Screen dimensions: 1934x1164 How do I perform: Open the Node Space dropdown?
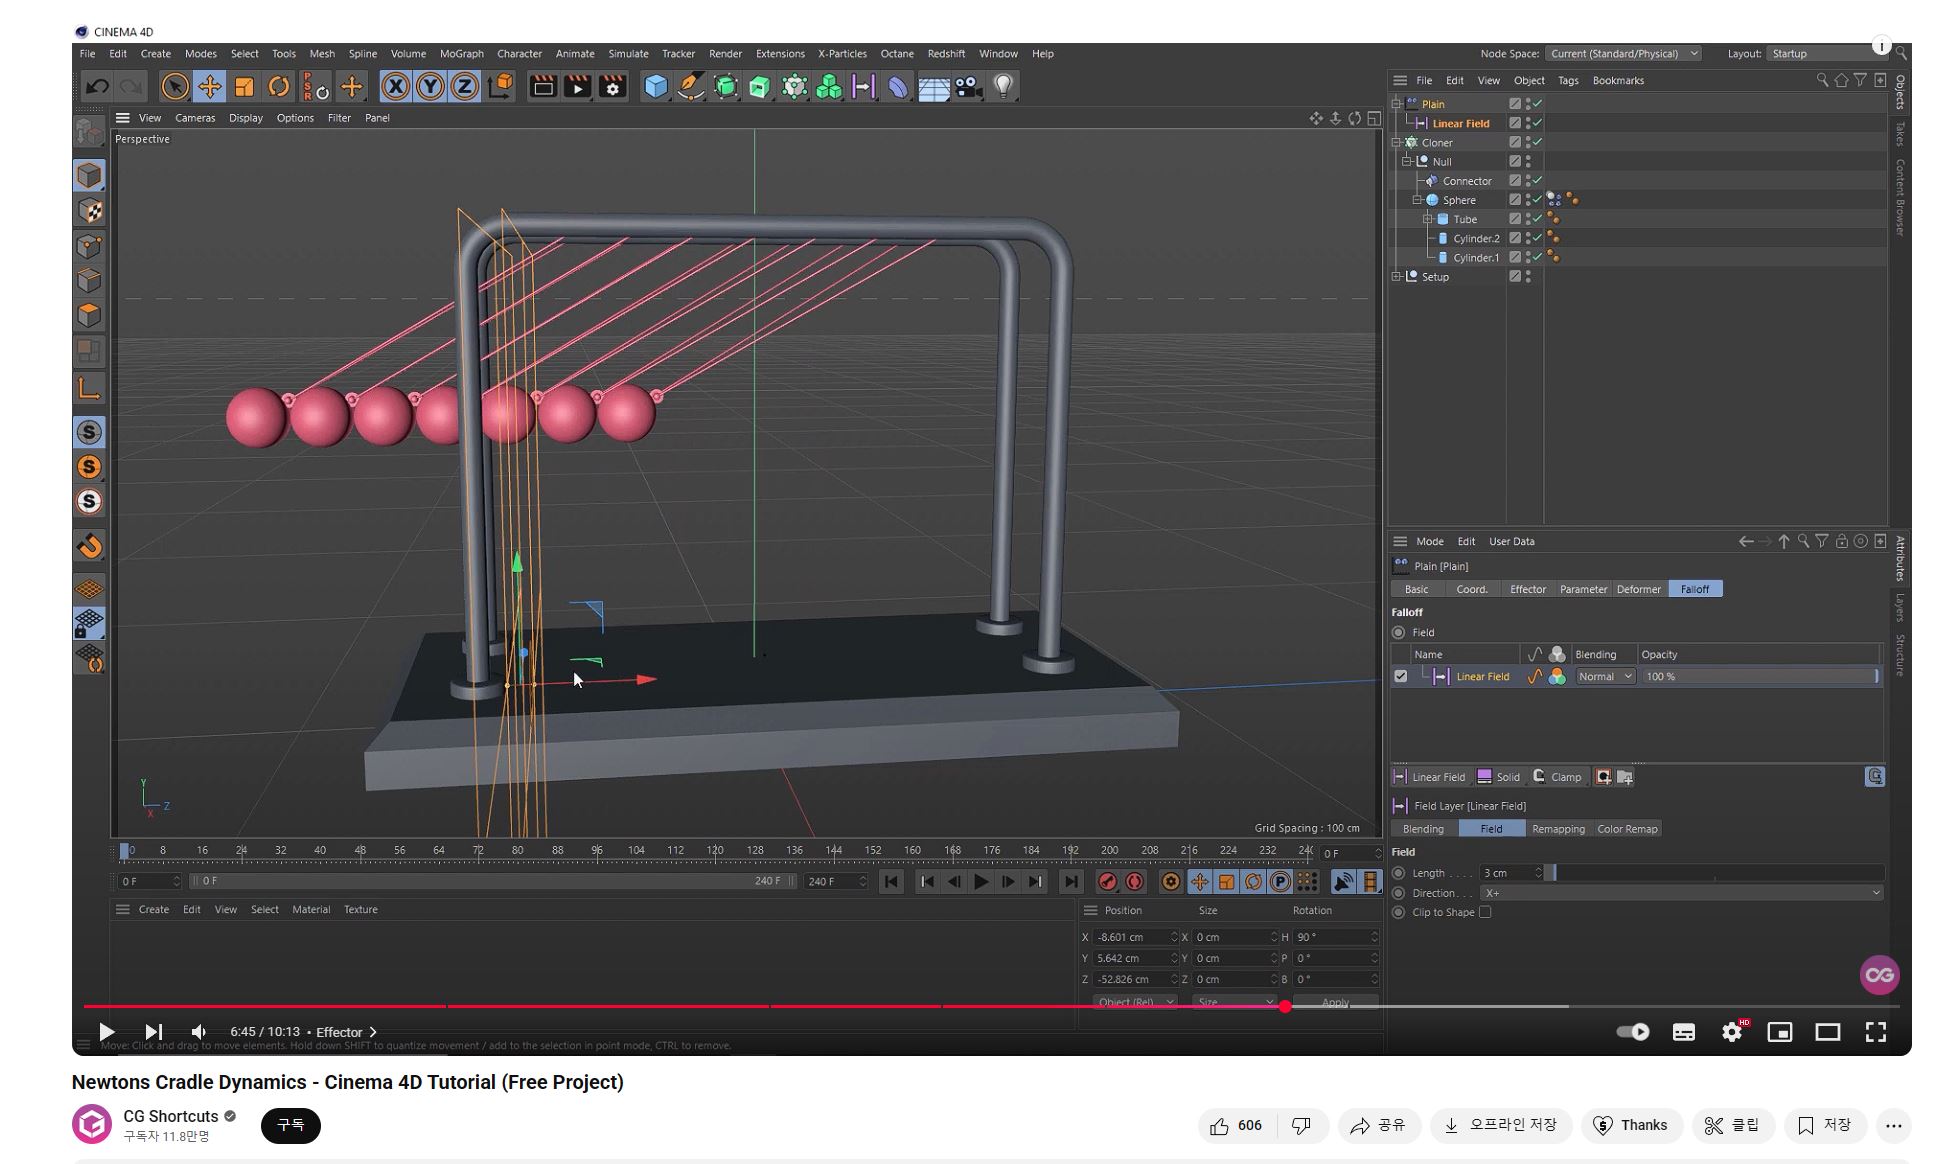click(1623, 54)
